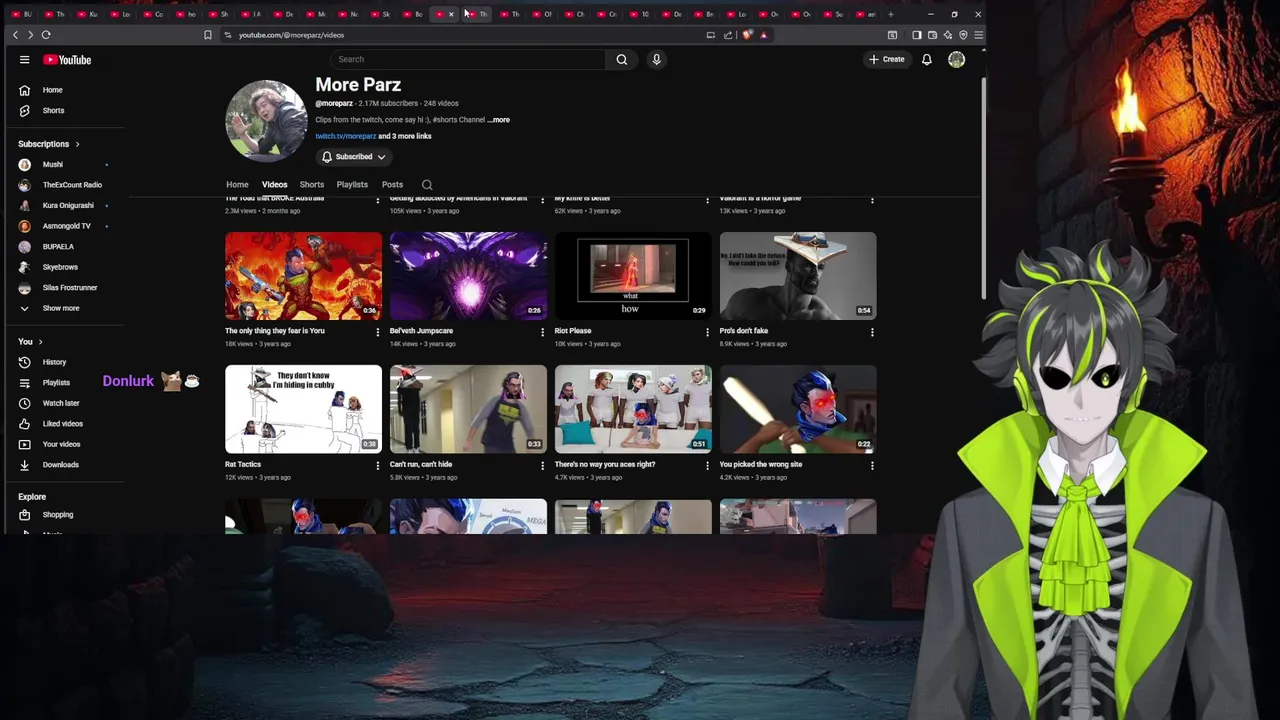Click the Brave Rewards triangle icon

(763, 35)
